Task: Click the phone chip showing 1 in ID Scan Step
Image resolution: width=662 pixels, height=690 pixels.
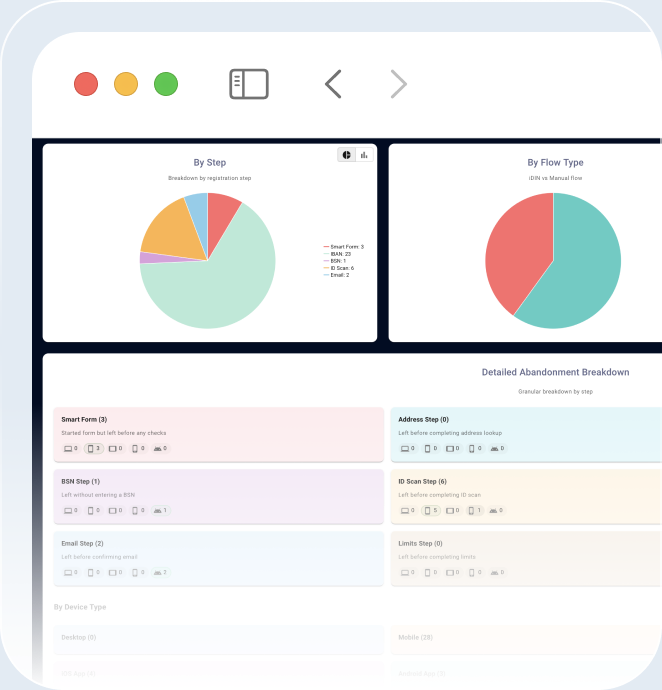Action: click(x=475, y=510)
